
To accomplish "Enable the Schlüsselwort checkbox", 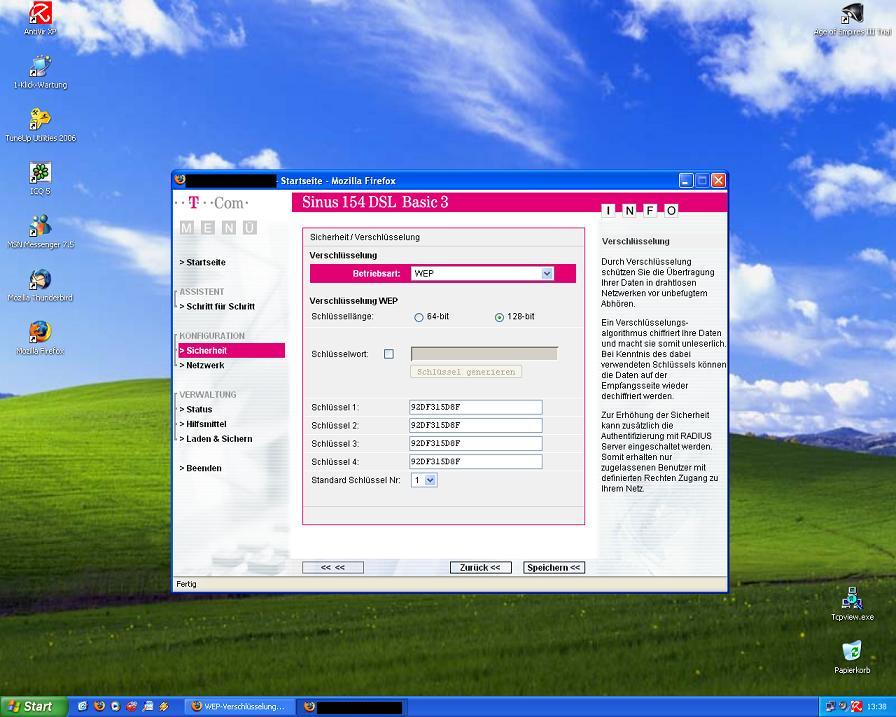I will coord(389,354).
